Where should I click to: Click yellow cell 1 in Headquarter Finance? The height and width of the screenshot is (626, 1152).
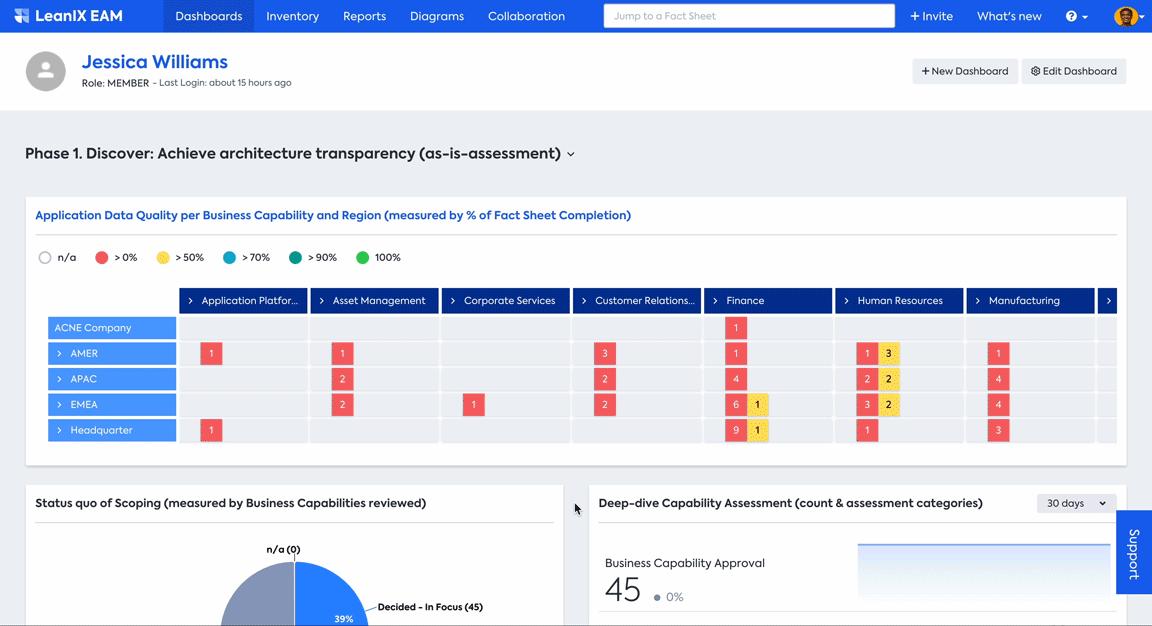[757, 431]
